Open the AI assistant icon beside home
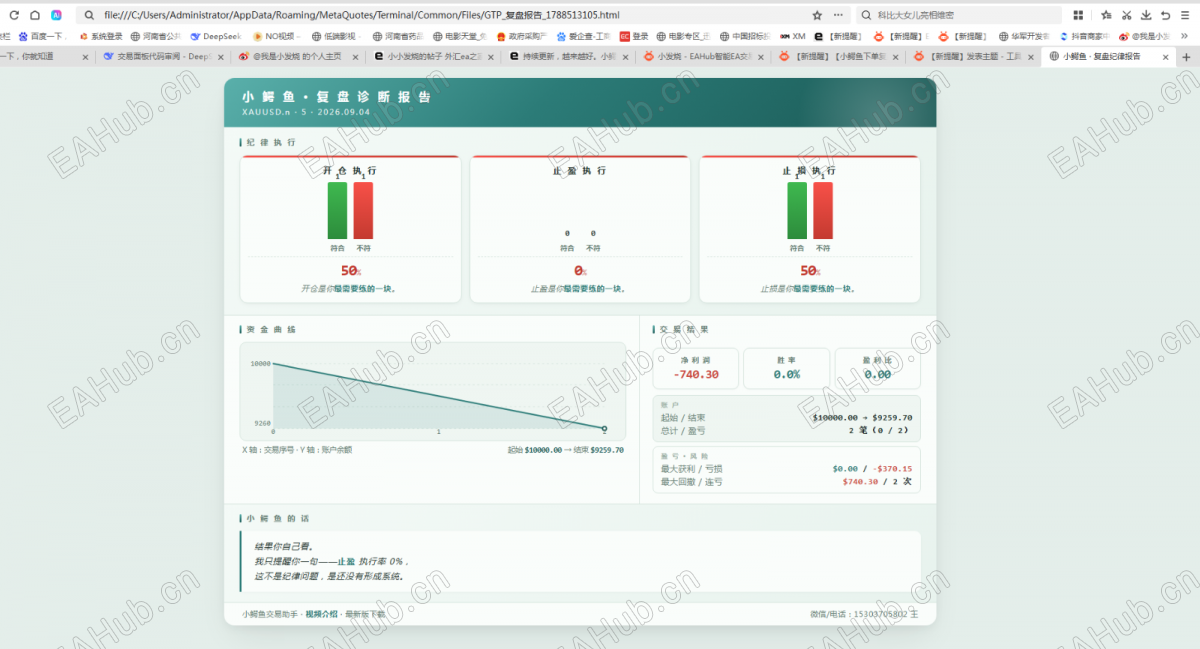Image resolution: width=1200 pixels, height=649 pixels. coord(56,15)
